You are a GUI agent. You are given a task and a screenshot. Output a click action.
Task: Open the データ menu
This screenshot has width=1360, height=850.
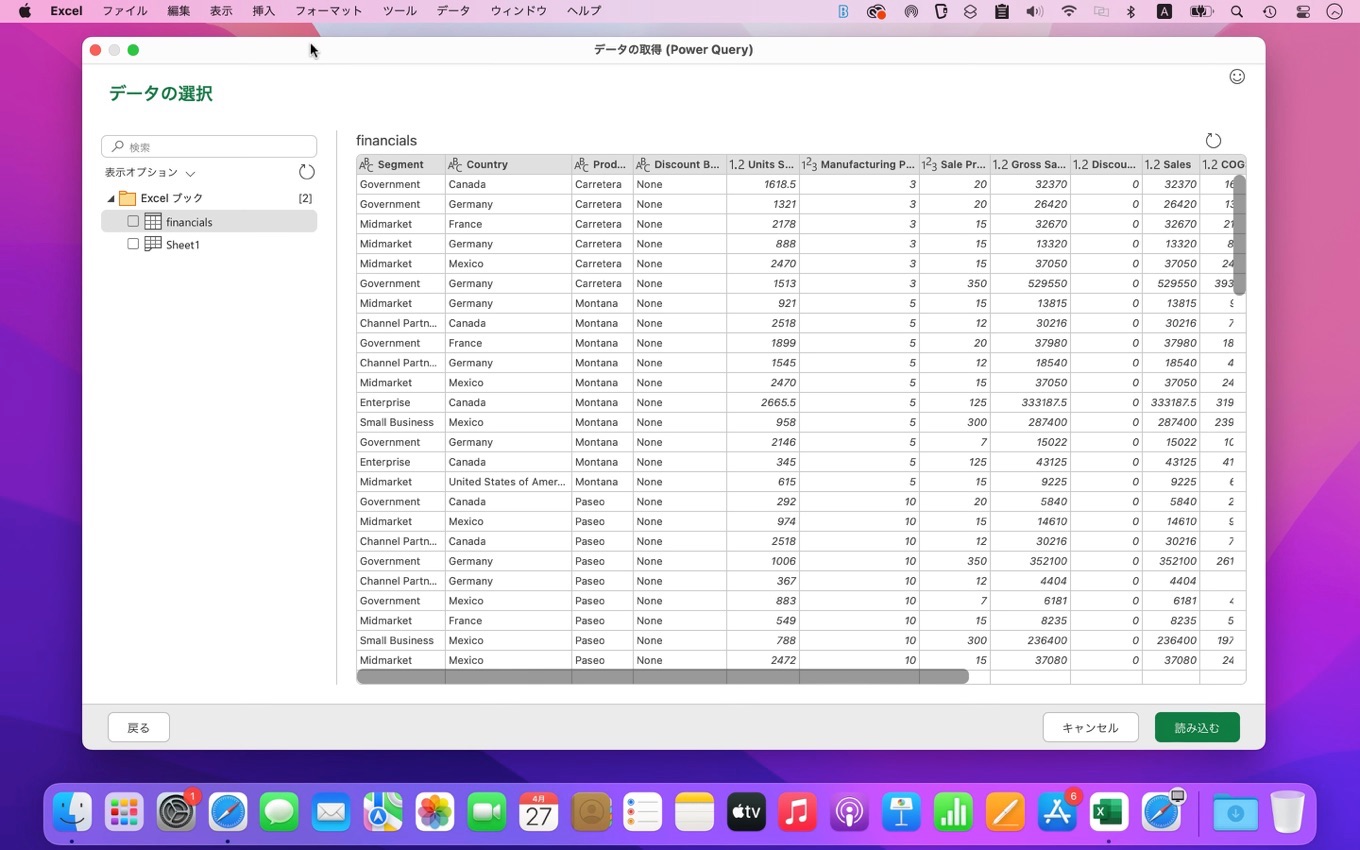(452, 11)
